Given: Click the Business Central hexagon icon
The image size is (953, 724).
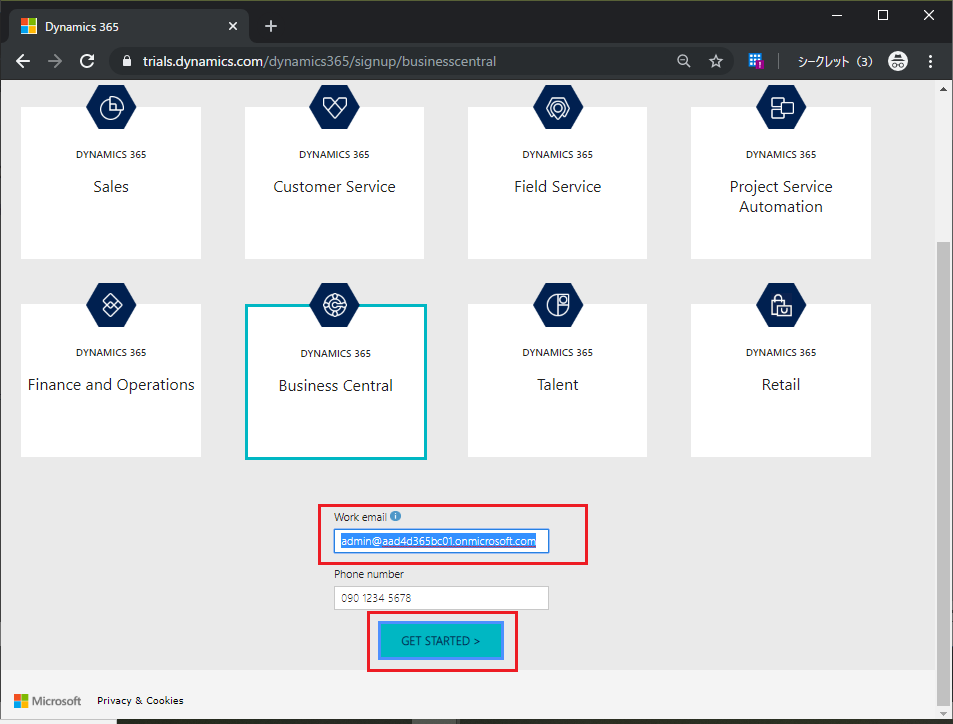Looking at the screenshot, I should tap(334, 305).
